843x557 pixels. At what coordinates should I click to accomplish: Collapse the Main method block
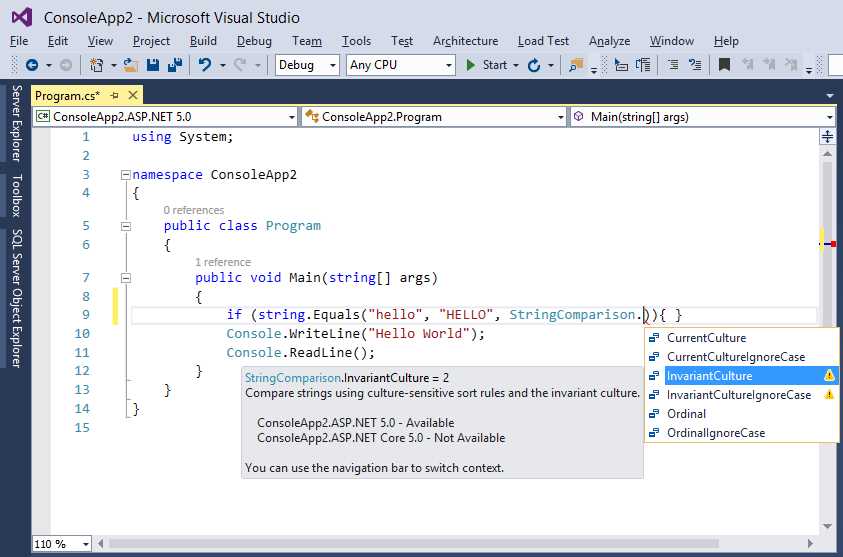126,278
